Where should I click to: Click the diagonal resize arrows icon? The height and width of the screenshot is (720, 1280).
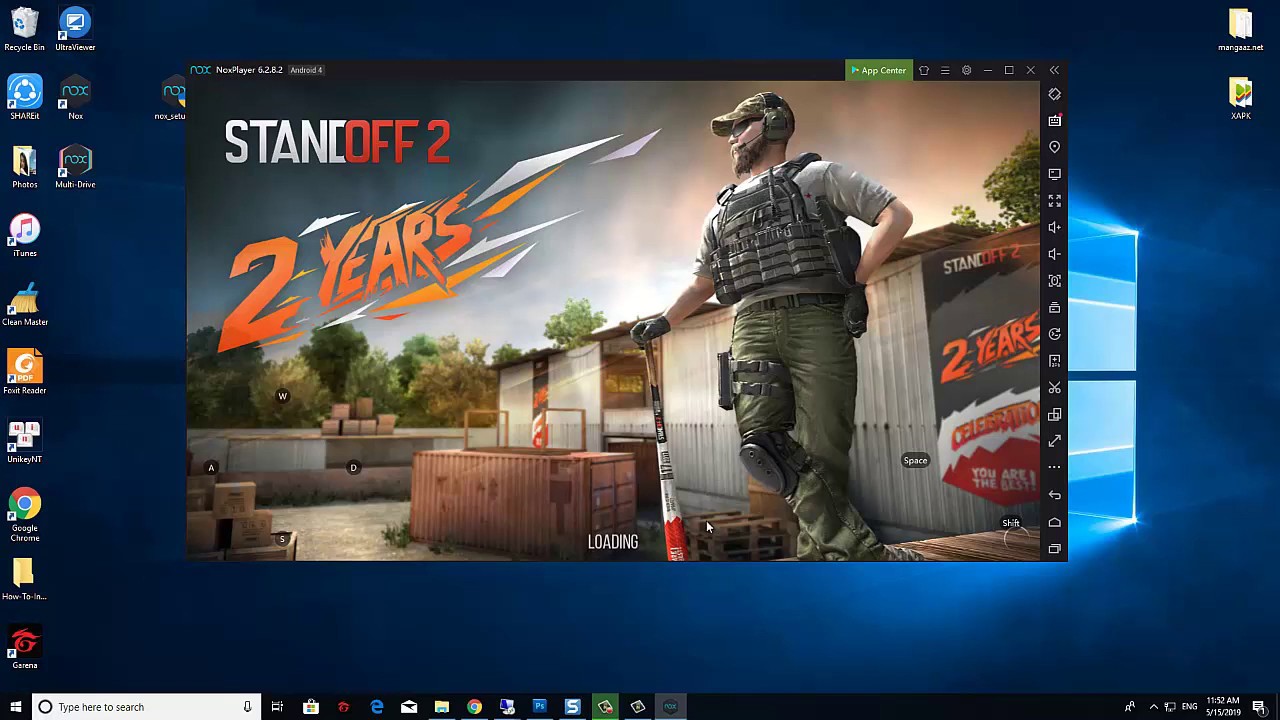point(1054,441)
